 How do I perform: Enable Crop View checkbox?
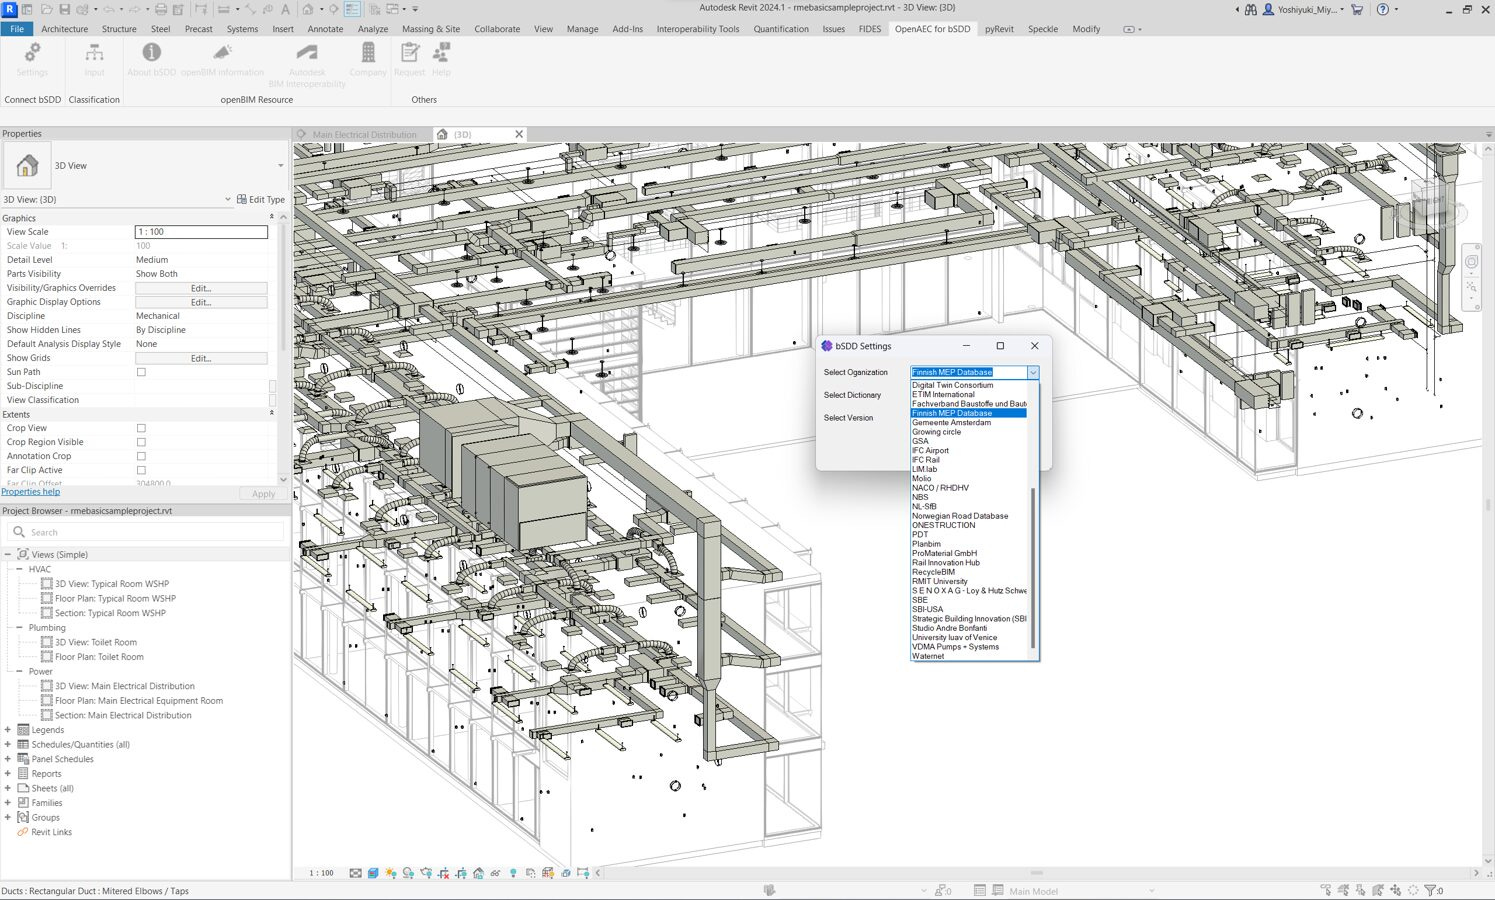click(141, 428)
